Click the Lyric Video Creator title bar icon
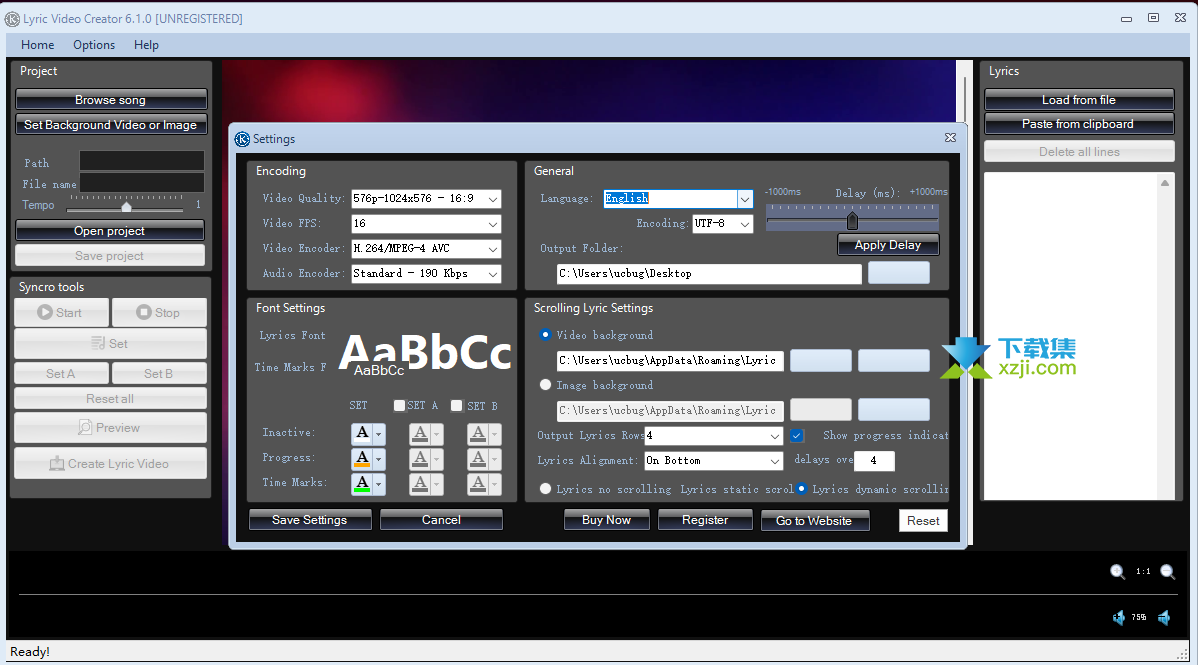 [12, 18]
